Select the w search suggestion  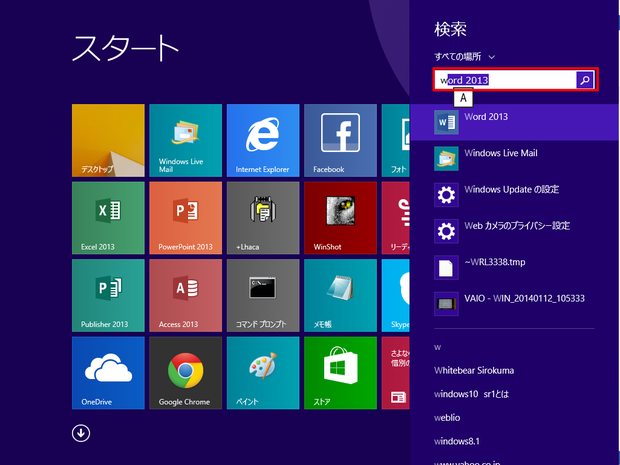pos(437,348)
